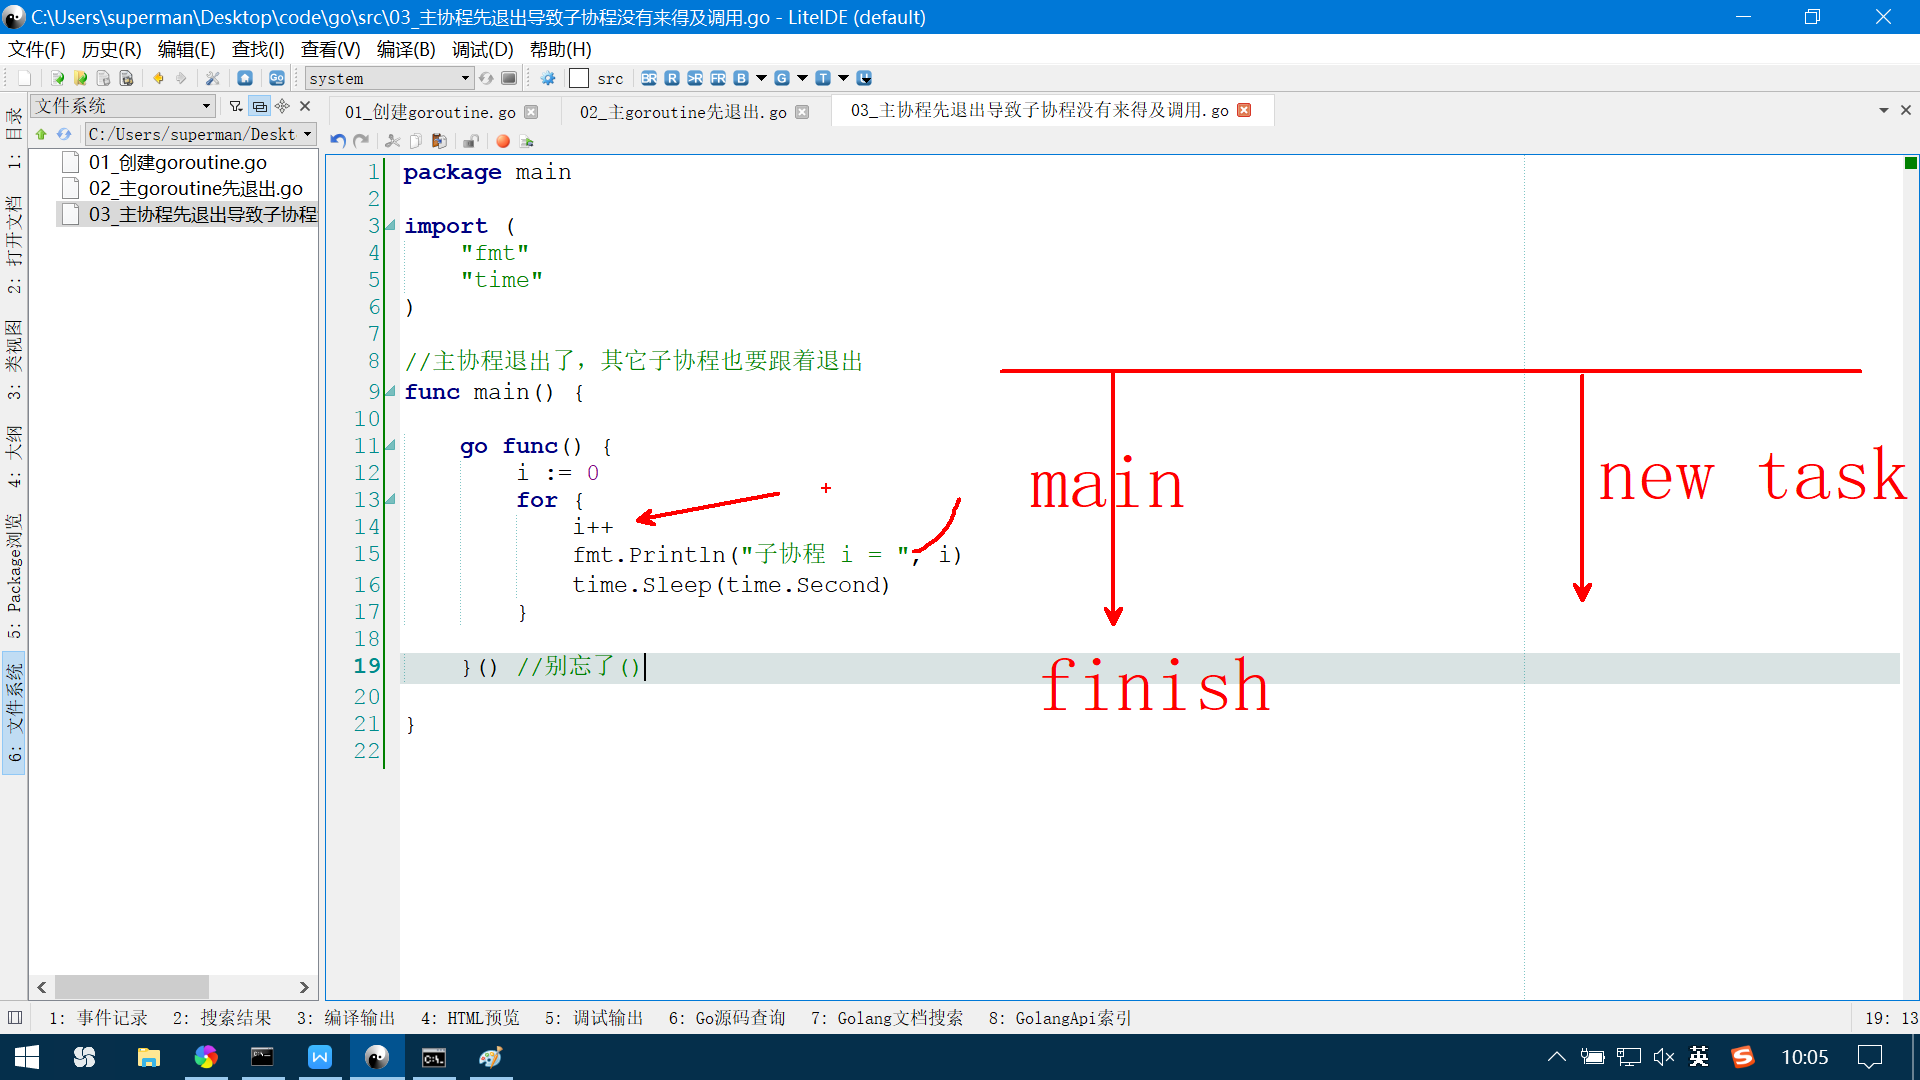Click the Build and Run BR icon
The height and width of the screenshot is (1080, 1920).
click(x=649, y=78)
